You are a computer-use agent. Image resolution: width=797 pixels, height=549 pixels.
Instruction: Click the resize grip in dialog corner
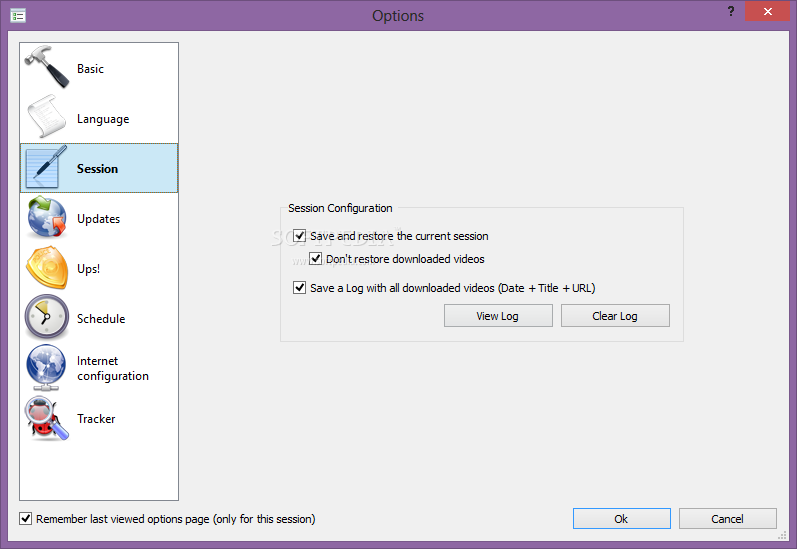point(783,535)
